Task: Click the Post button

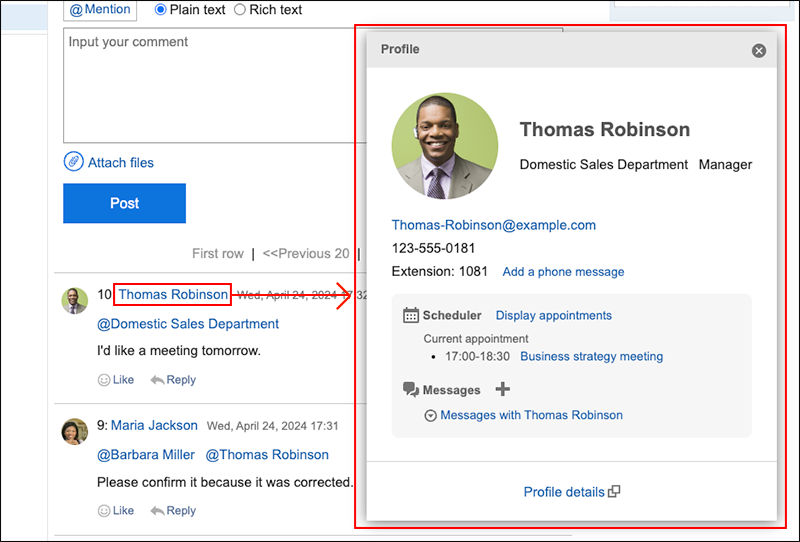Action: click(124, 203)
